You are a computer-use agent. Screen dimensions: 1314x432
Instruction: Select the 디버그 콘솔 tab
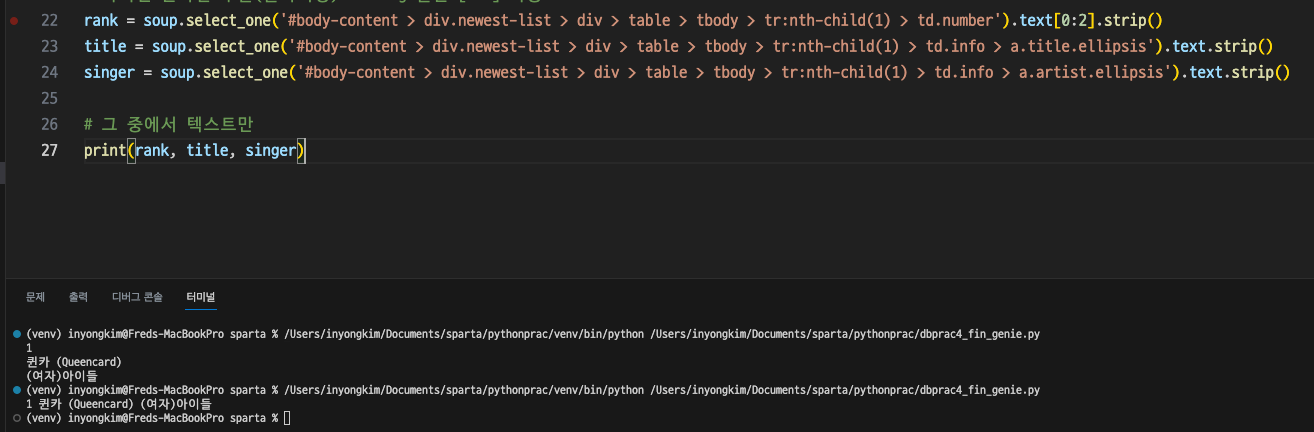pyautogui.click(x=137, y=297)
